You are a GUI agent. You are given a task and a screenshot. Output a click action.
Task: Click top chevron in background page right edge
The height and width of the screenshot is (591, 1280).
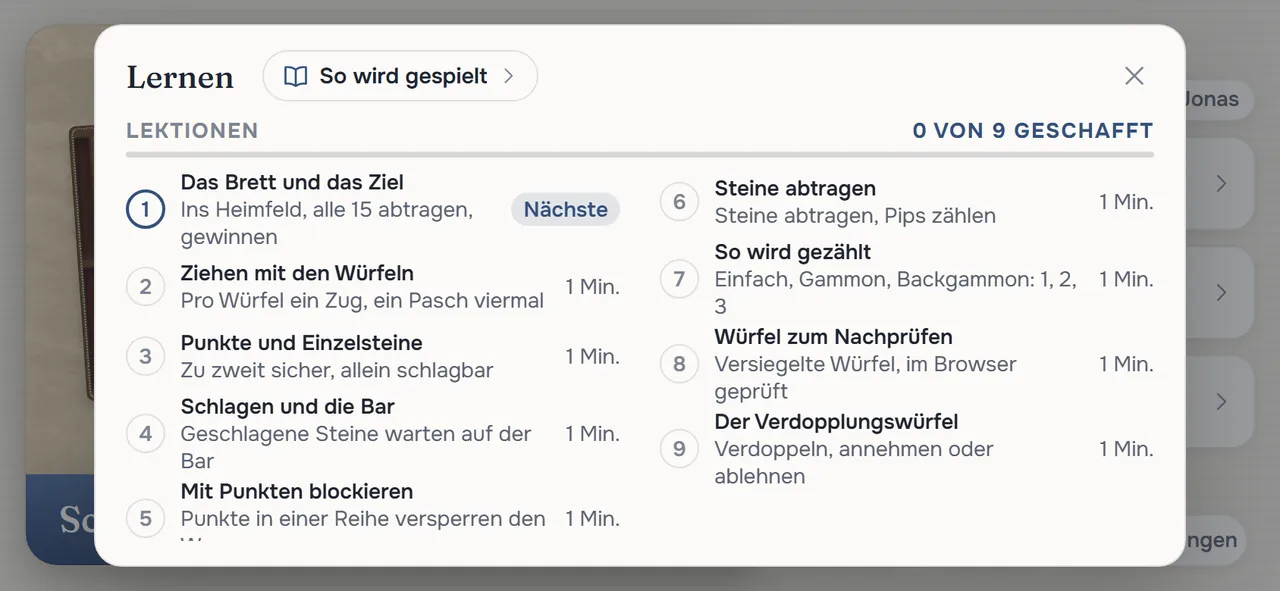(x=1221, y=184)
